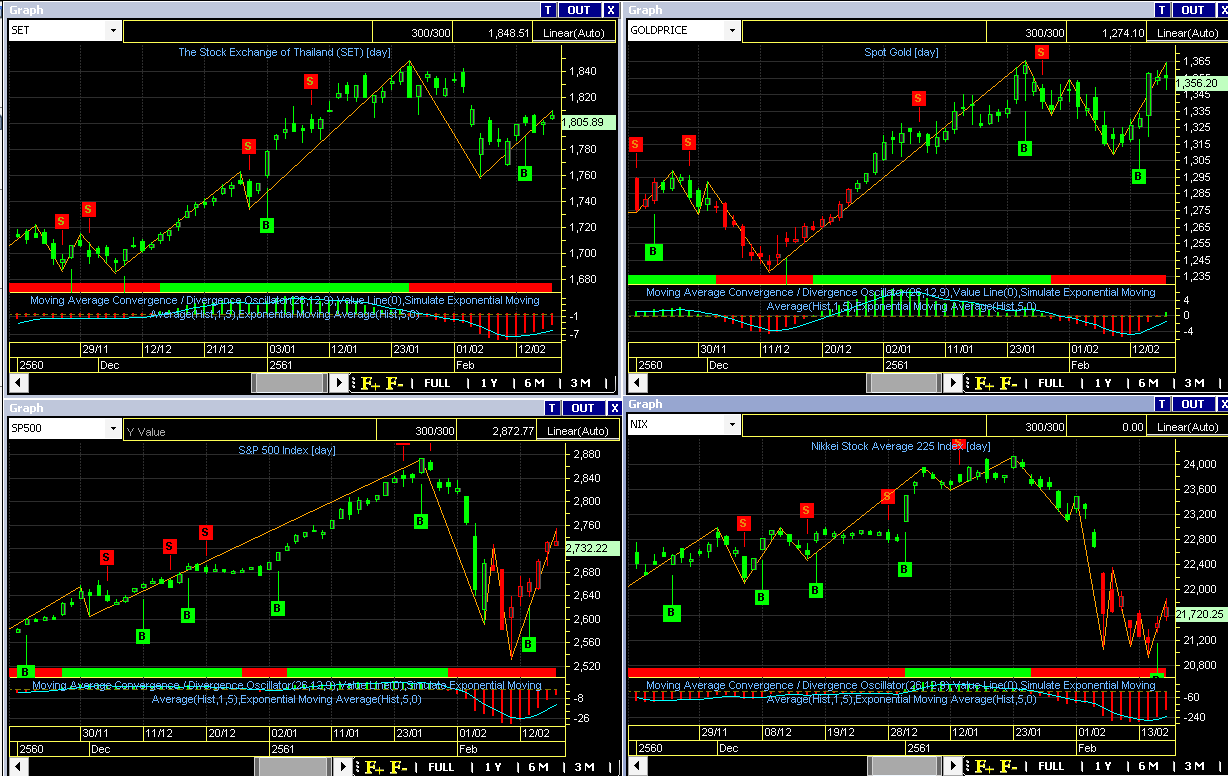
Task: Click the T icon in SET graph title bar
Action: coord(548,10)
